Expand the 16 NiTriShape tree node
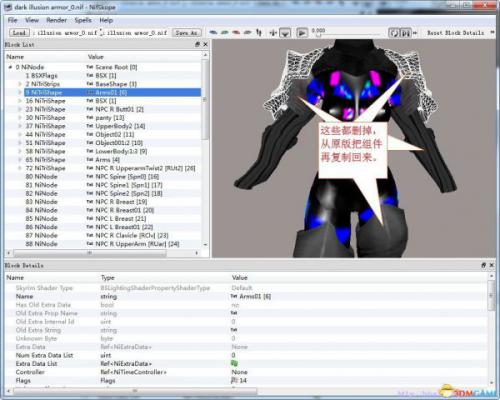500x400 pixels. (x=20, y=101)
